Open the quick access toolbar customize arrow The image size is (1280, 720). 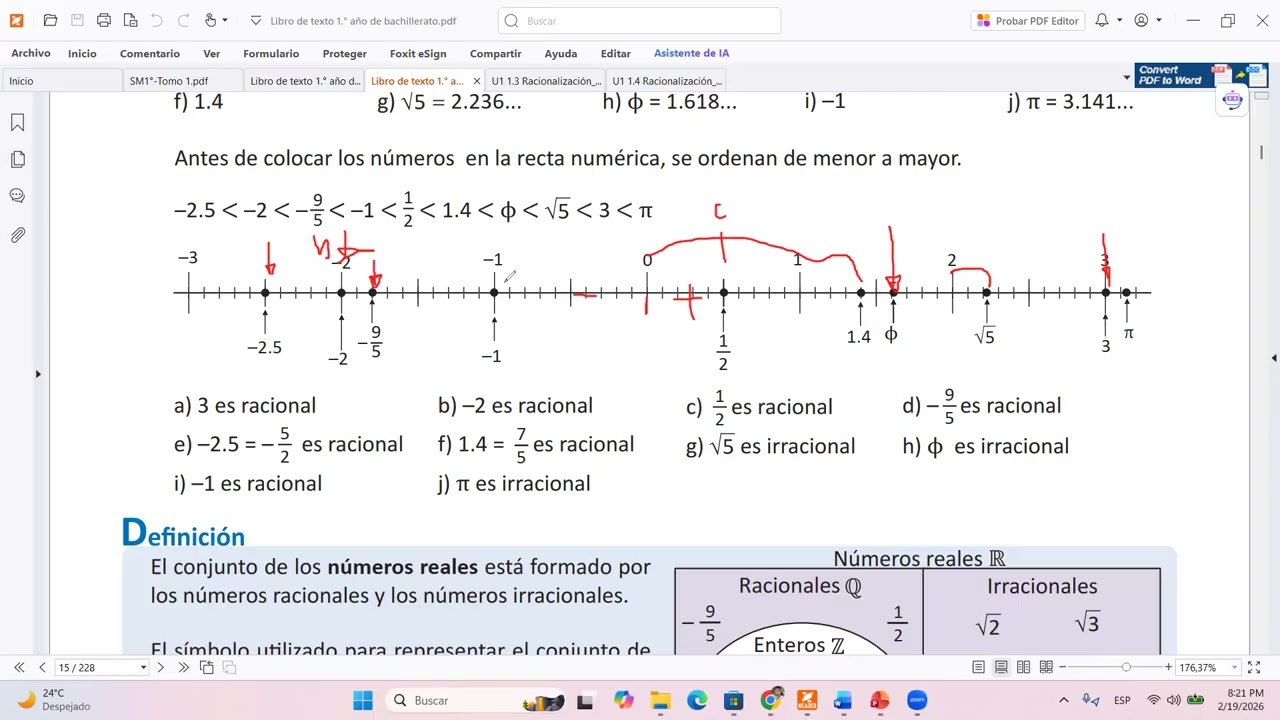tap(255, 20)
